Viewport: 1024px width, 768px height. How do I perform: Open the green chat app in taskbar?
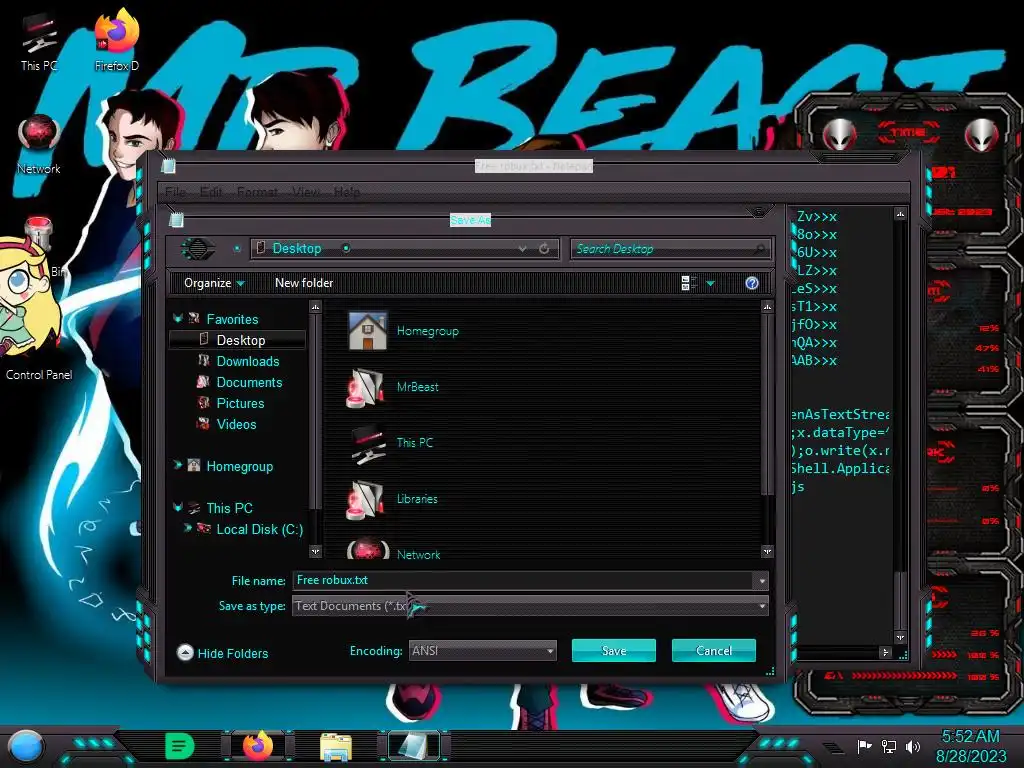(179, 746)
